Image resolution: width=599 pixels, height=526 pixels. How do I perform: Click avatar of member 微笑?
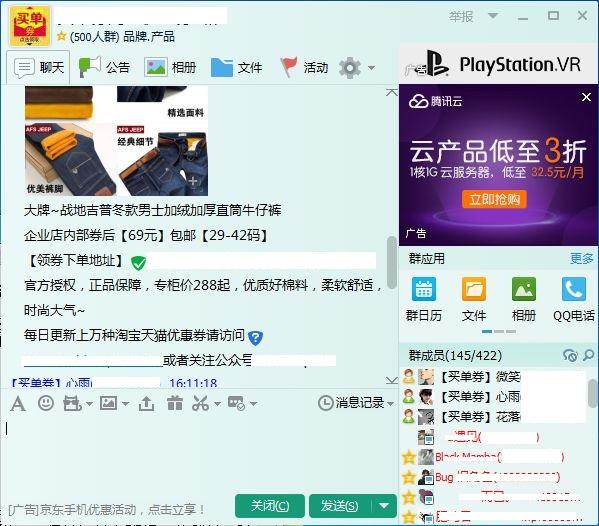click(x=426, y=377)
